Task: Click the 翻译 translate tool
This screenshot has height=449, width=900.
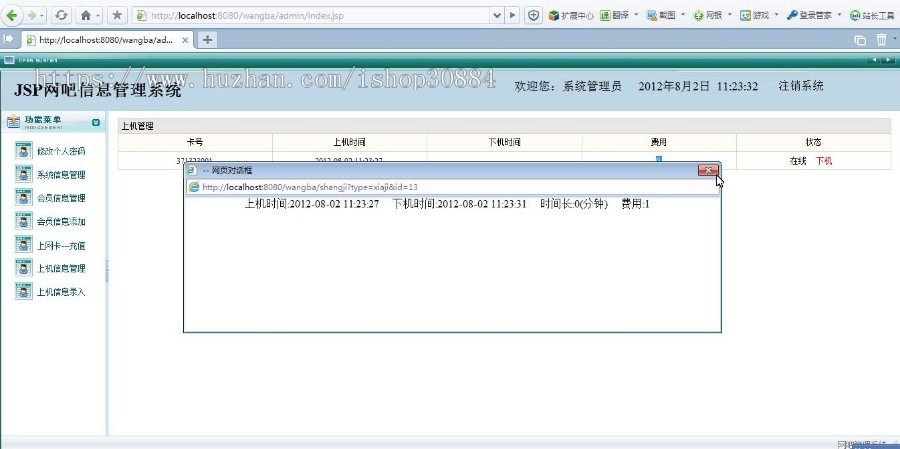Action: pos(615,16)
